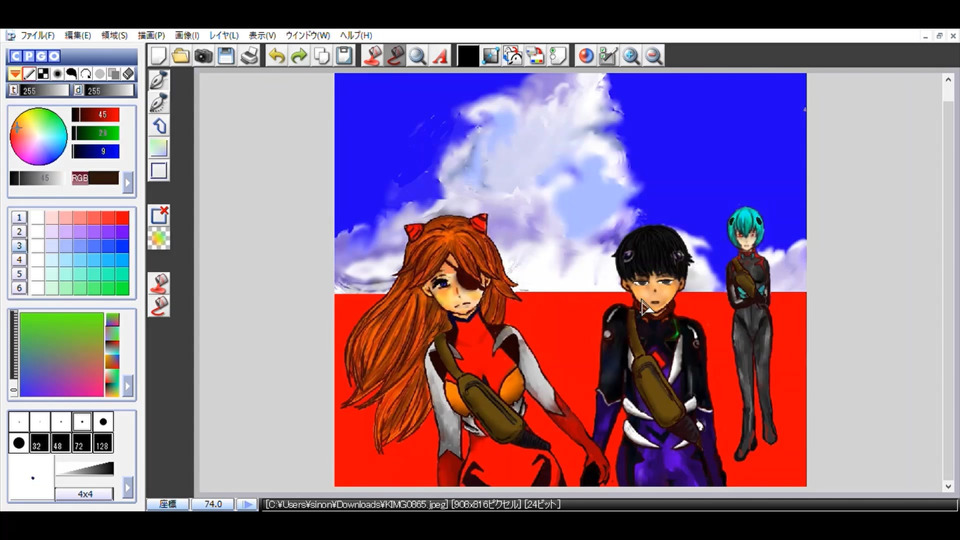Choose the 128 brush size preset
The image size is (960, 540).
(x=103, y=443)
